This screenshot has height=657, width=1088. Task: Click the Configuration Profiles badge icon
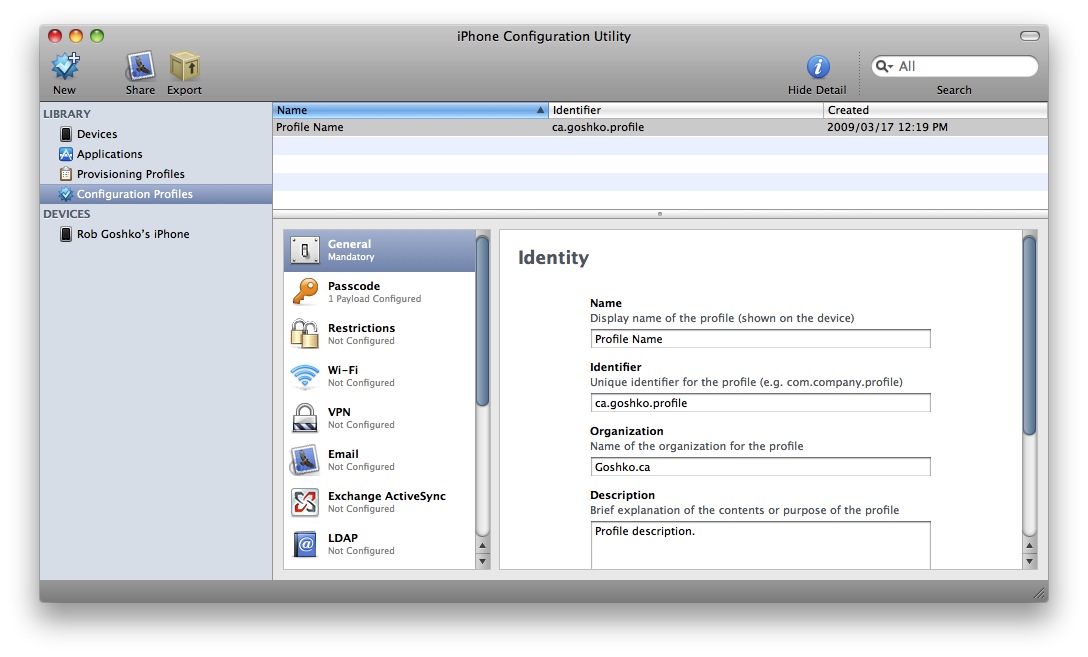pyautogui.click(x=66, y=194)
